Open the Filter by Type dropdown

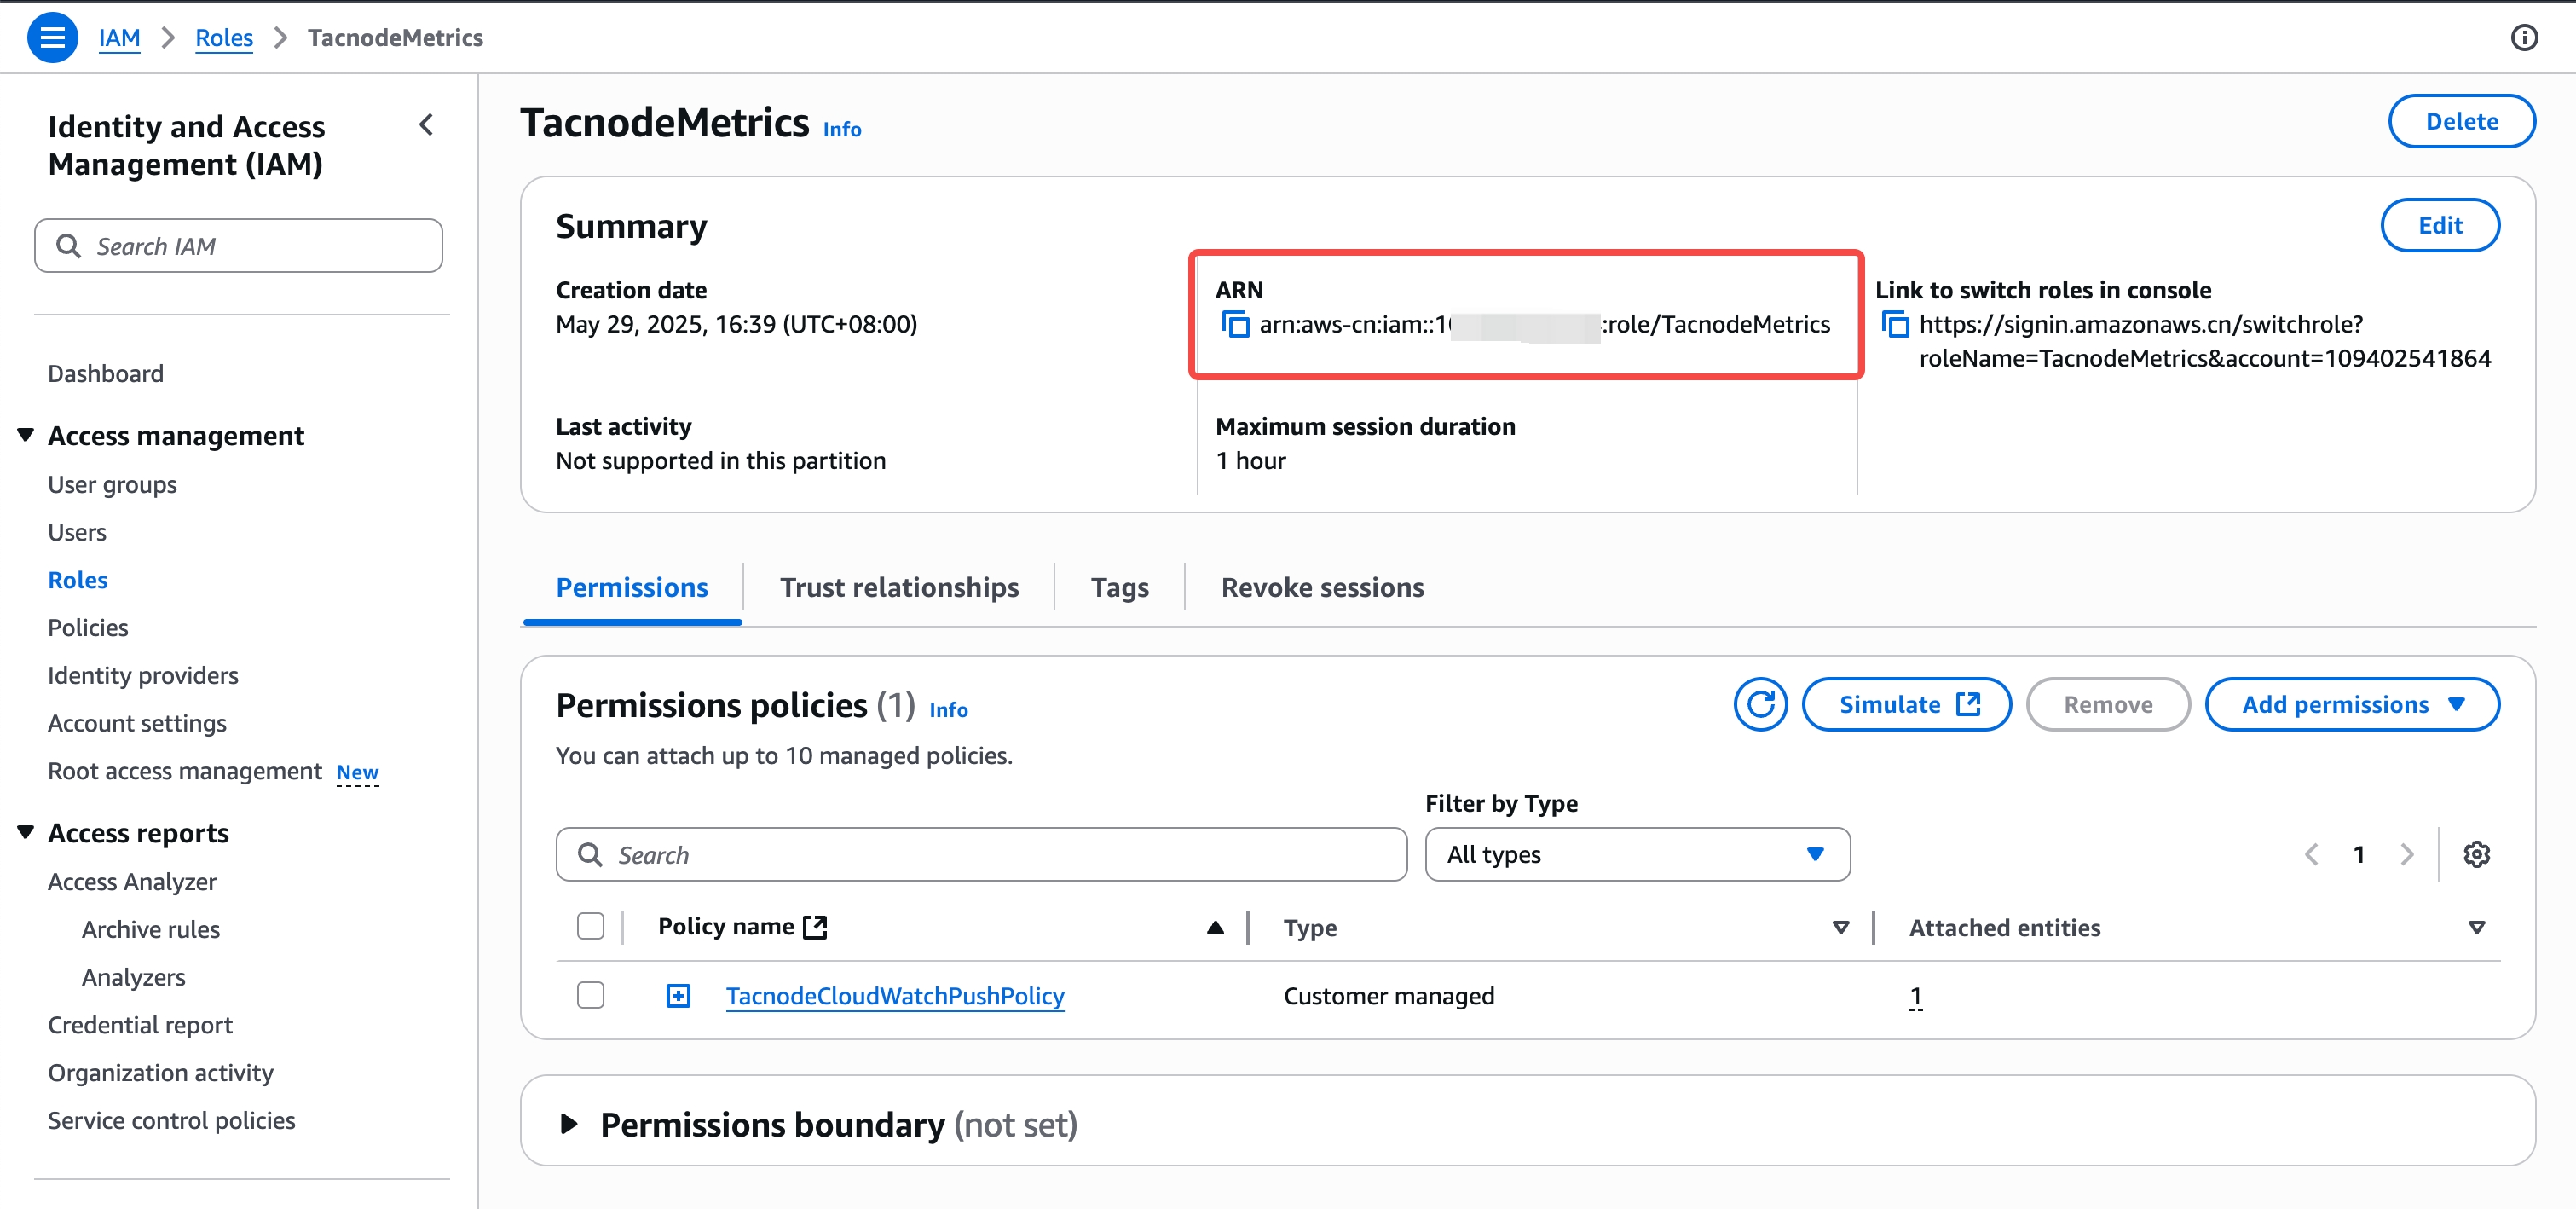[1637, 854]
